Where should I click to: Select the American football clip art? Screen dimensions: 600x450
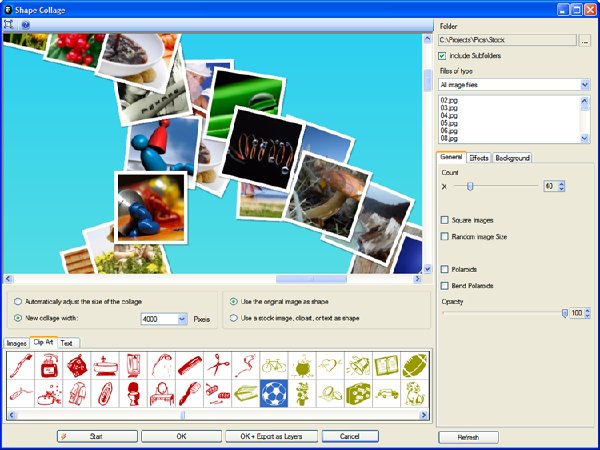[x=415, y=365]
